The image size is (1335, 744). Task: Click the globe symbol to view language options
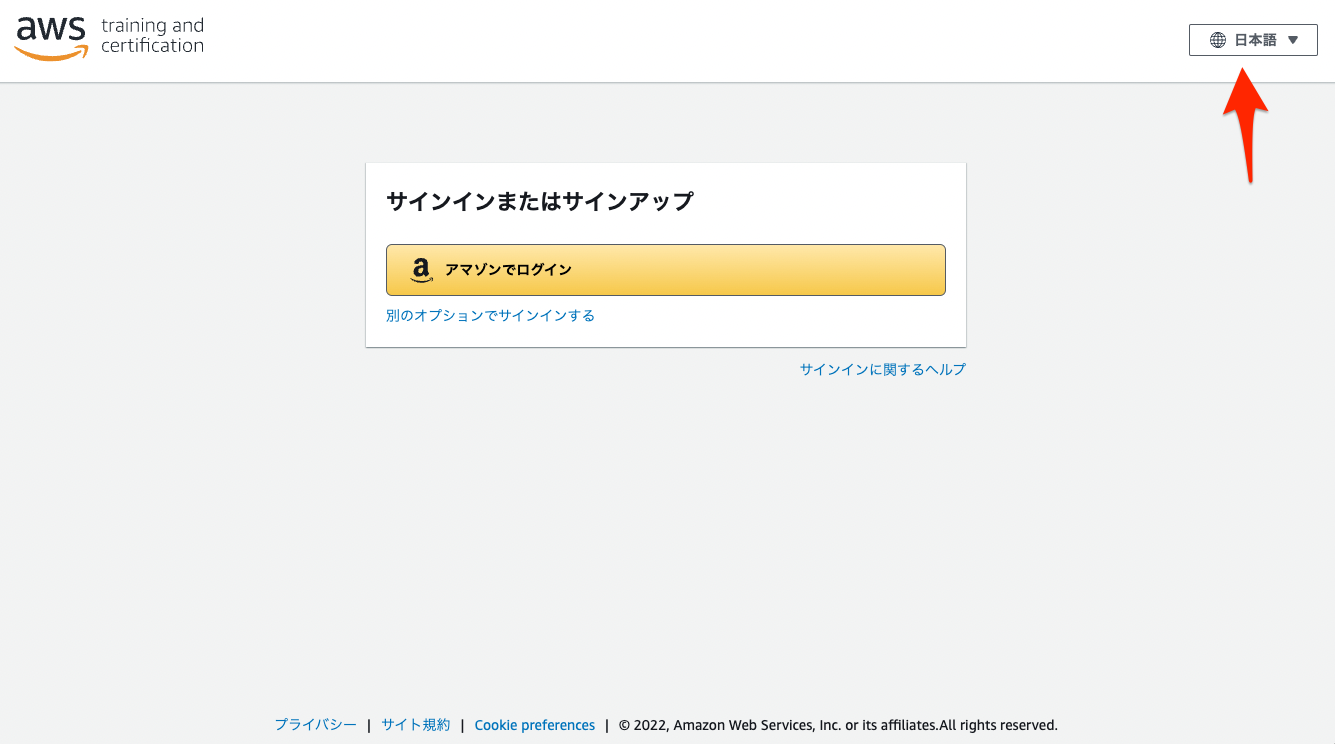[1216, 39]
